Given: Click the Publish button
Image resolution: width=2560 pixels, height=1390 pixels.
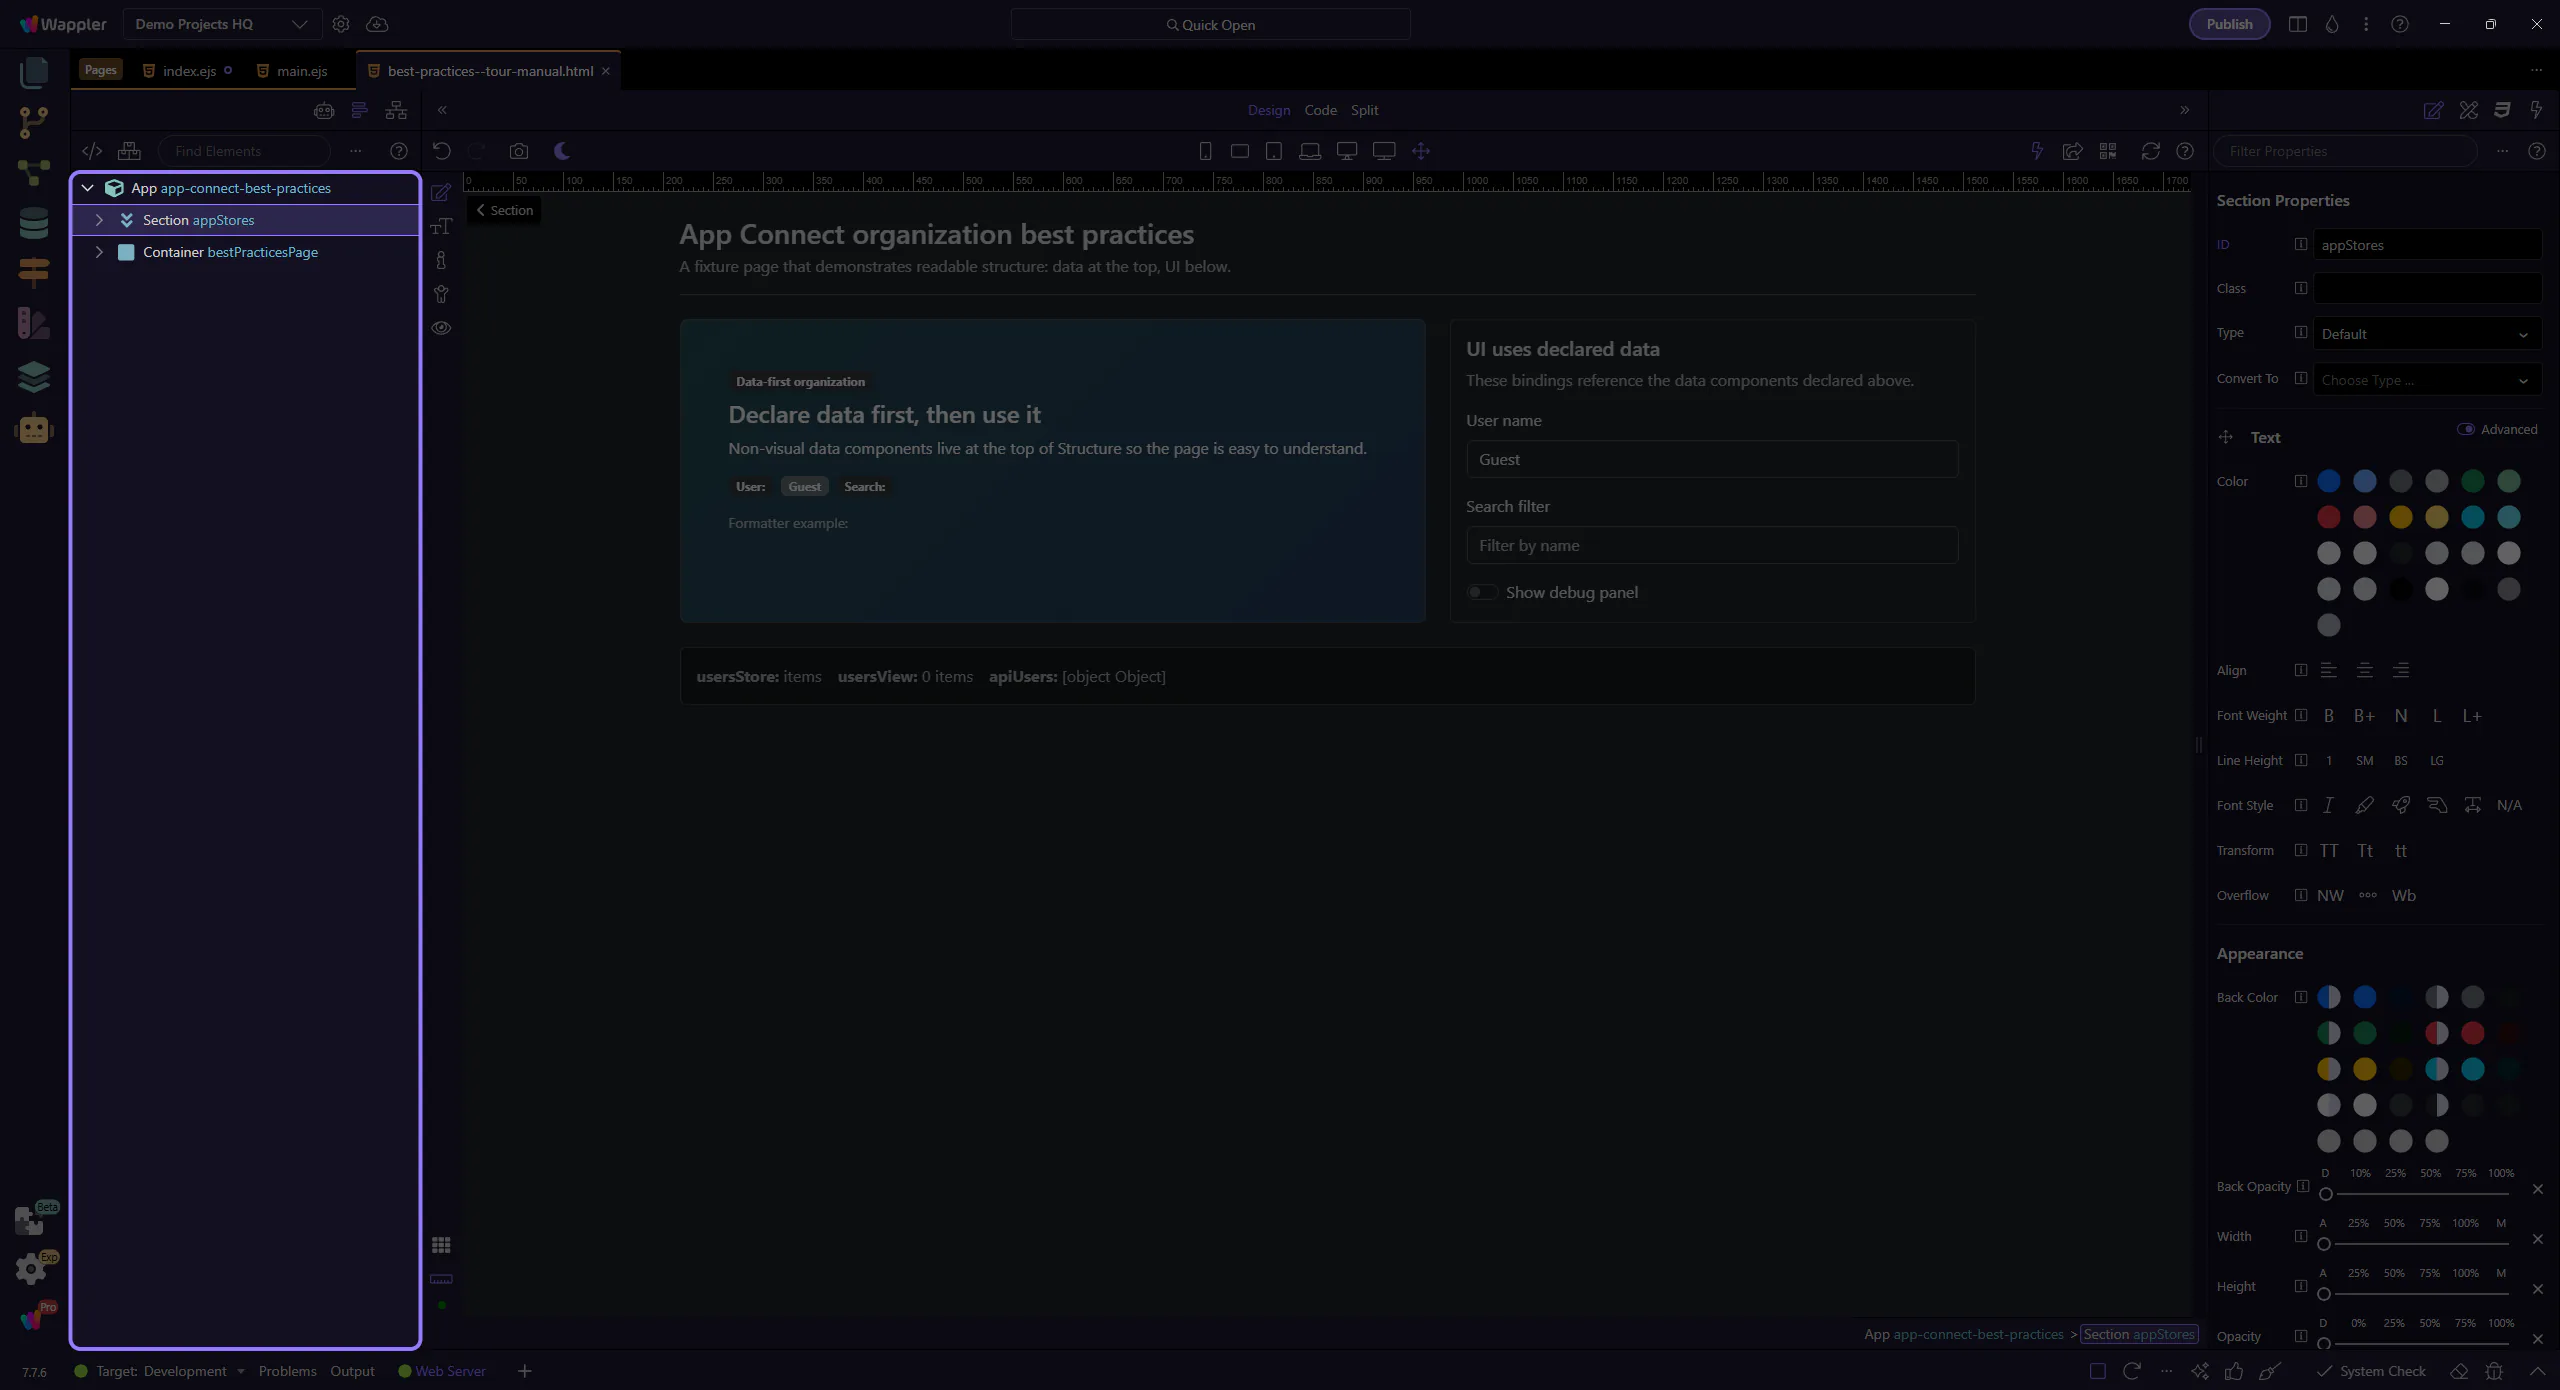Looking at the screenshot, I should point(2229,24).
